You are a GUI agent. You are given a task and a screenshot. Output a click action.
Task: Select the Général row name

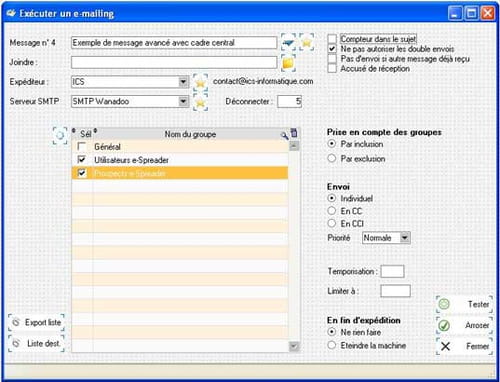(107, 147)
